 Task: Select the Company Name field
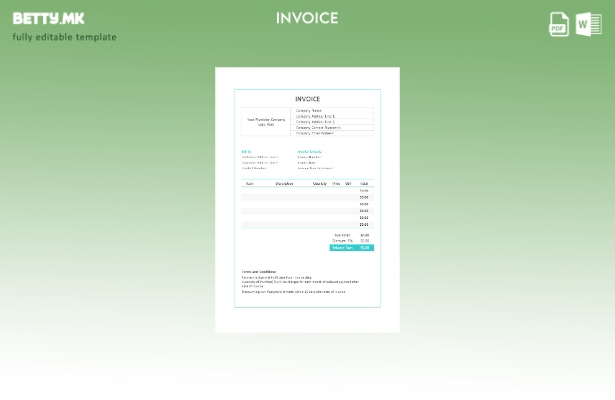309,111
